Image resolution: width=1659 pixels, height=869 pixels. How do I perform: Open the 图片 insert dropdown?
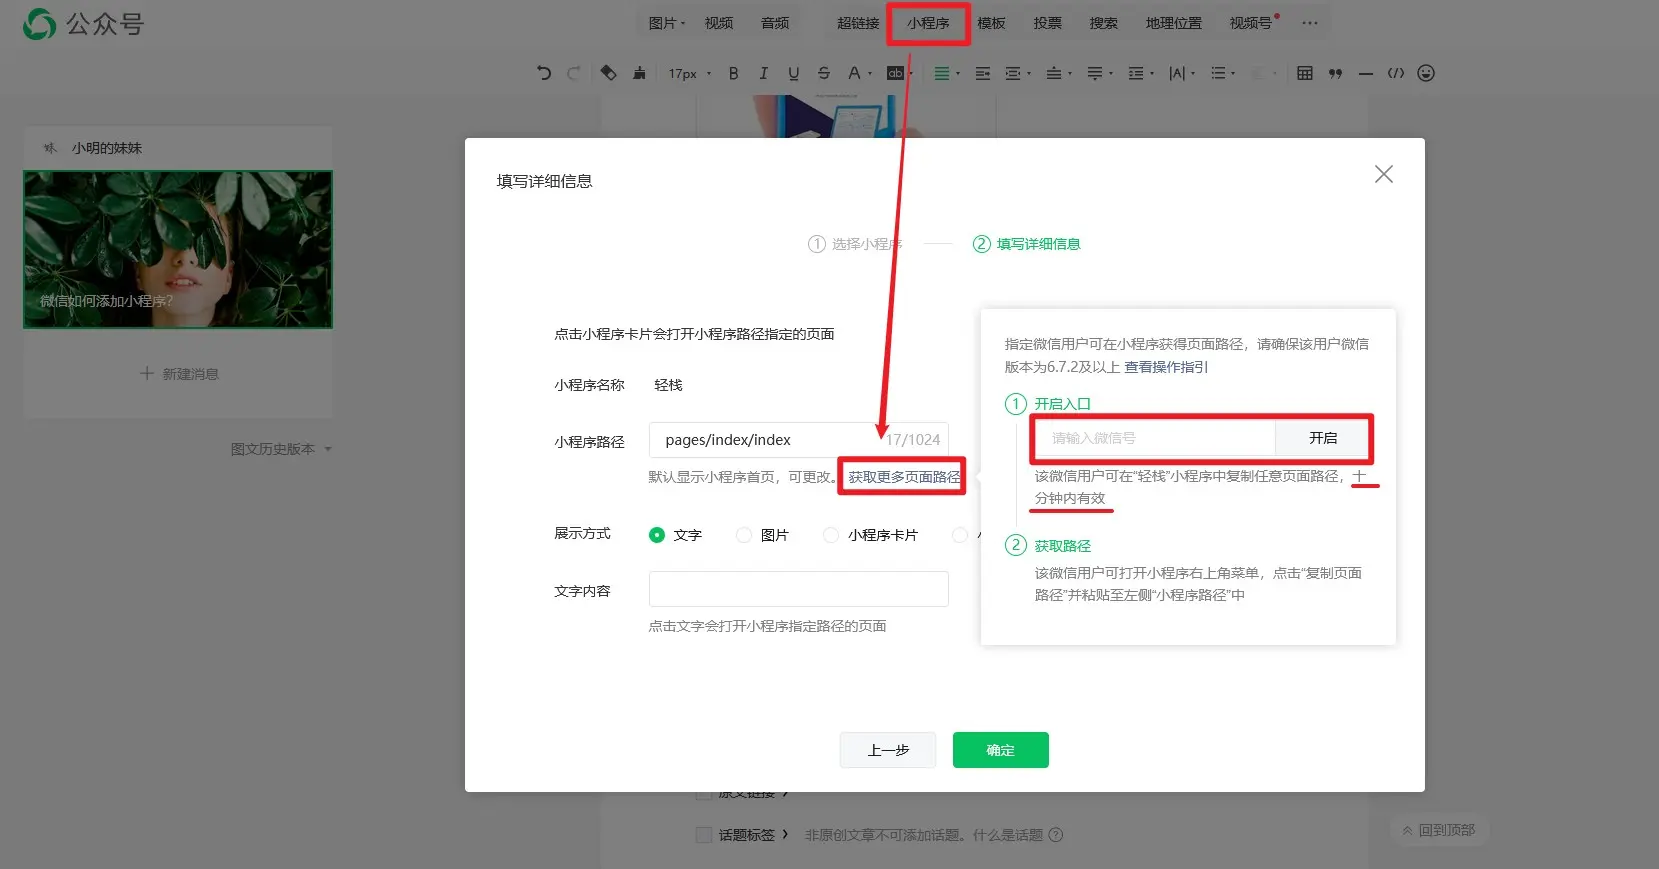(x=666, y=23)
